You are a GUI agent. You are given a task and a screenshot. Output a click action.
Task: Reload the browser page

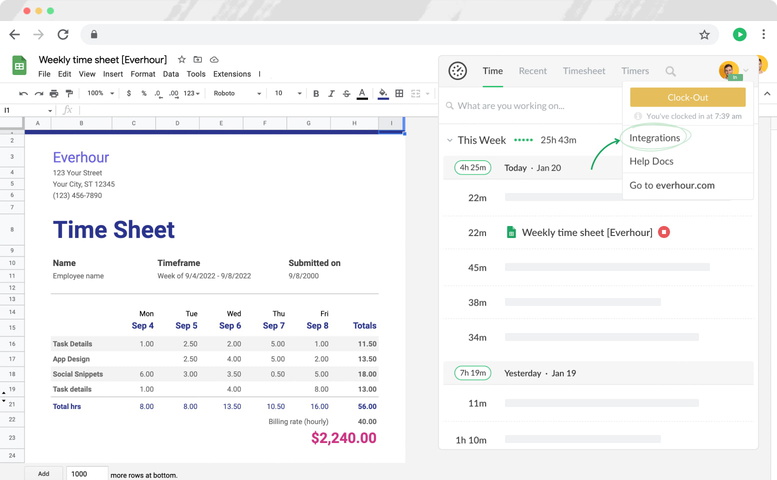pos(62,34)
